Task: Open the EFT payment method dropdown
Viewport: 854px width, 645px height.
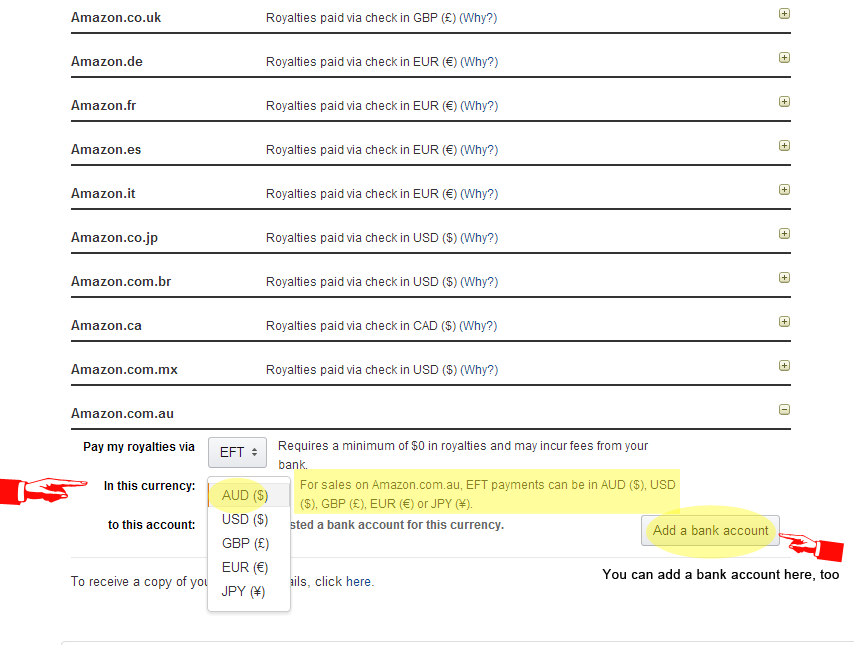Action: coord(237,452)
